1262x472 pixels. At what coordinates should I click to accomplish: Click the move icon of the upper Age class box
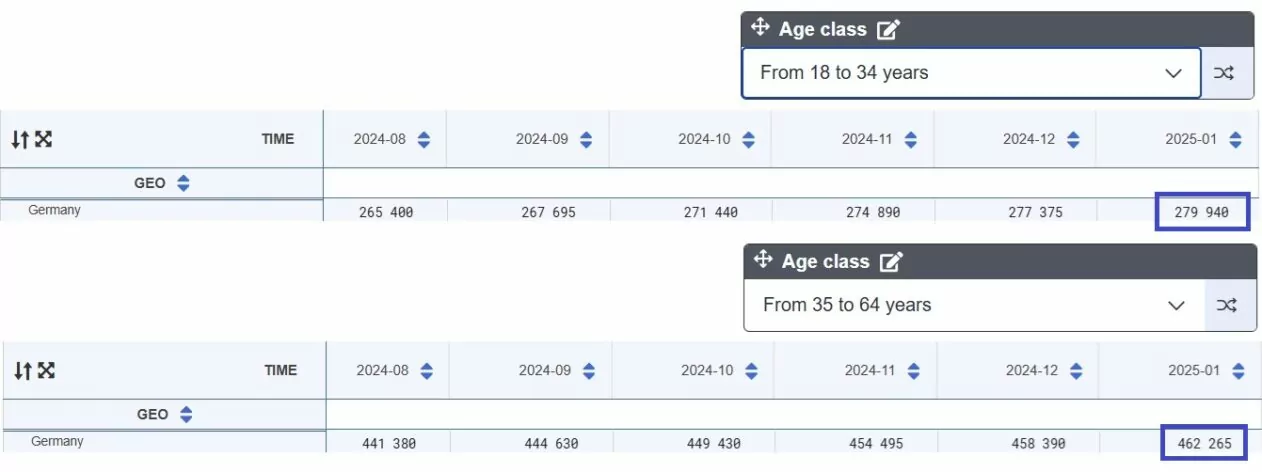click(x=760, y=28)
